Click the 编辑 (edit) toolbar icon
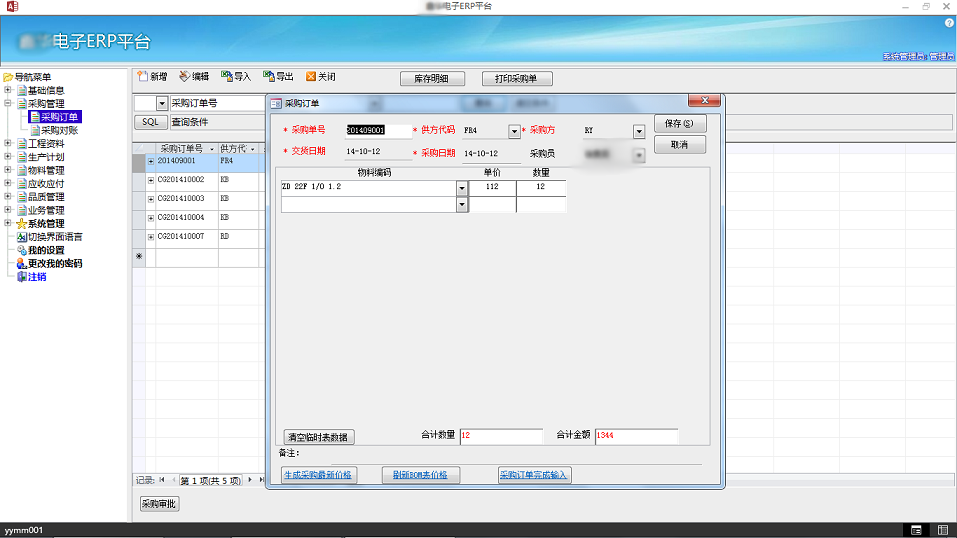This screenshot has height=538, width=957. click(x=184, y=76)
